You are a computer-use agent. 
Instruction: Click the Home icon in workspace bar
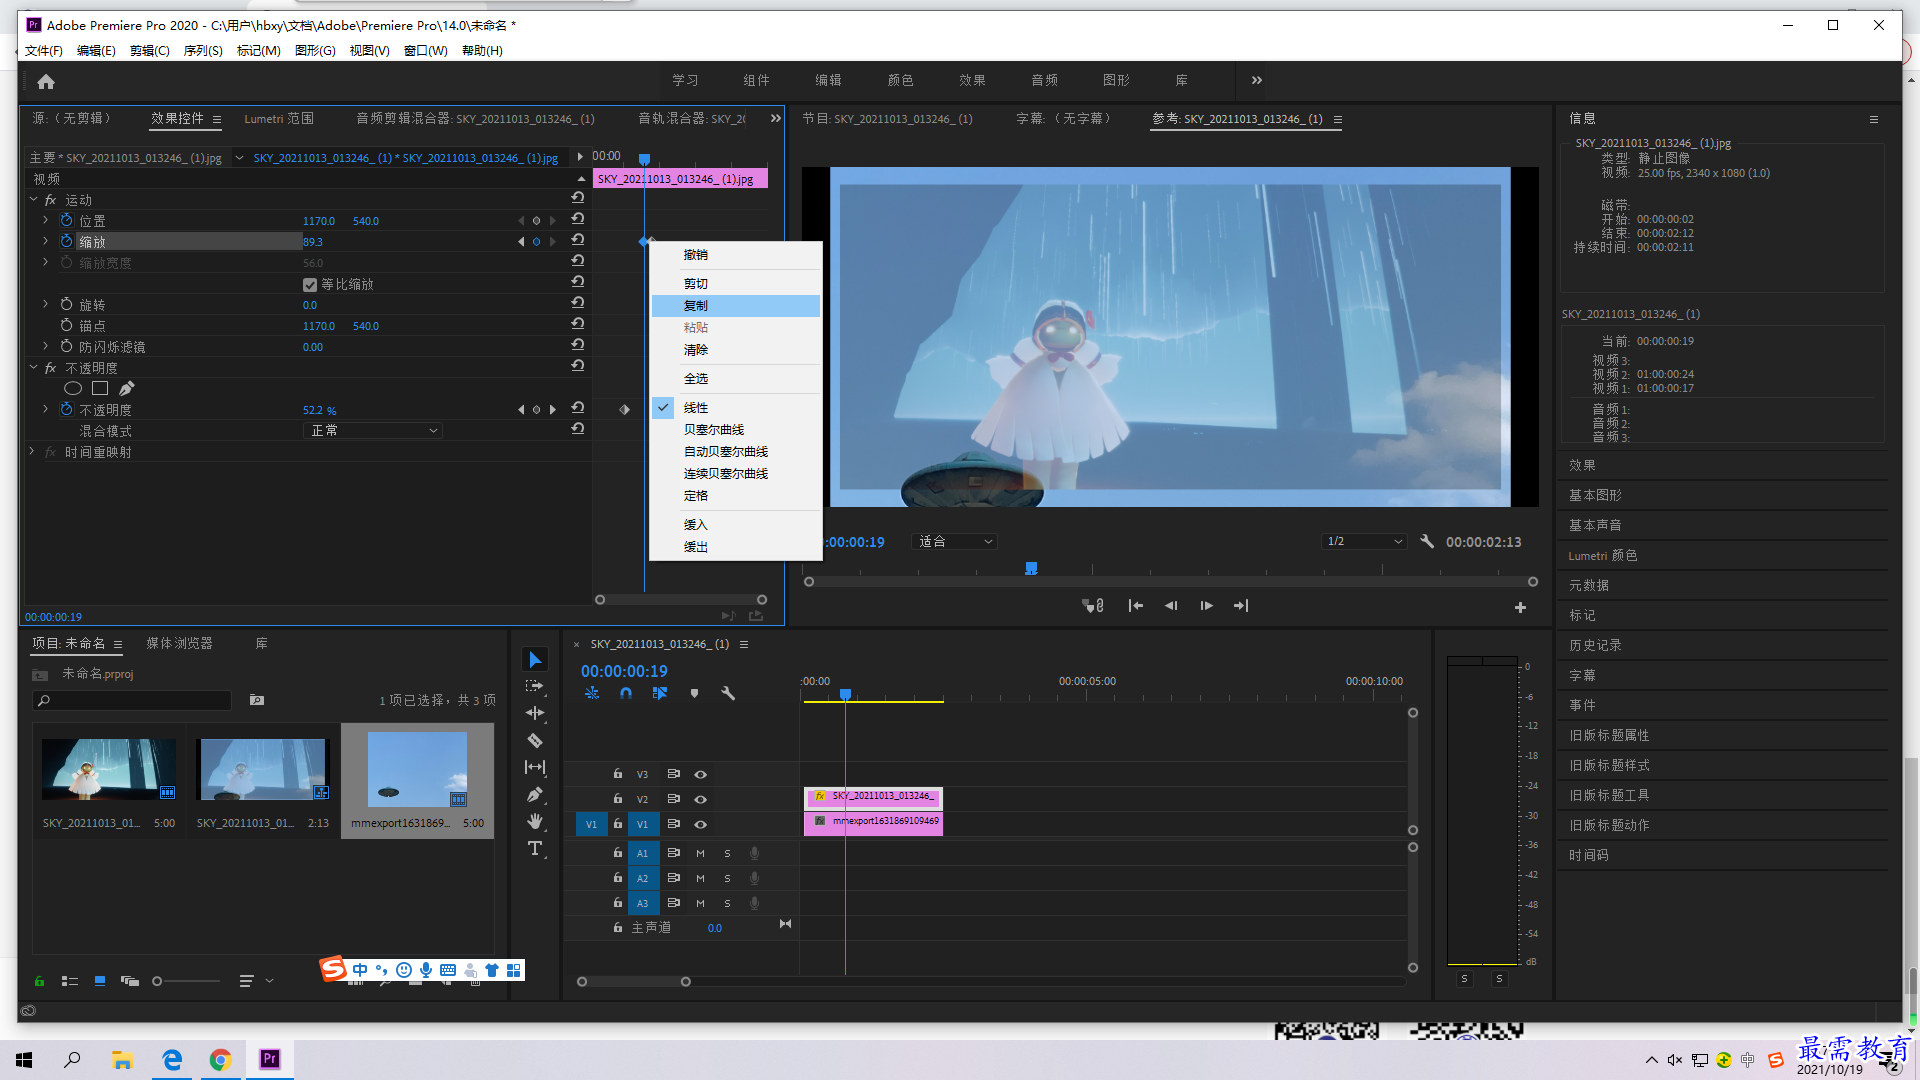point(46,81)
